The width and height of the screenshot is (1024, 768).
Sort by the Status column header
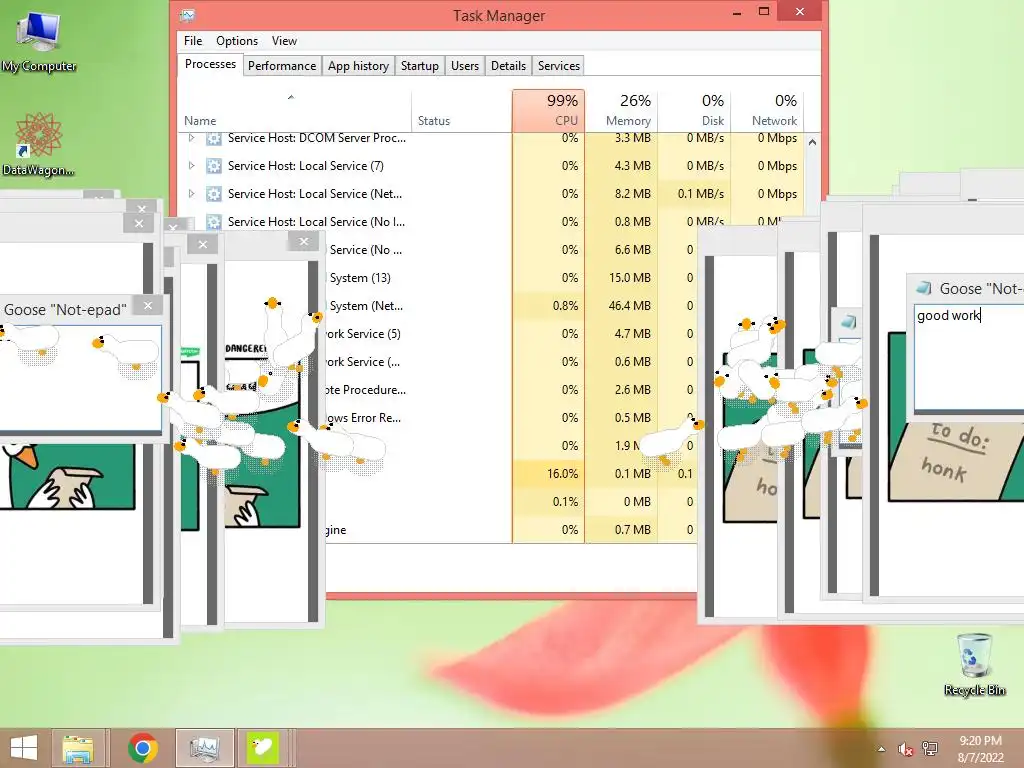(x=462, y=111)
